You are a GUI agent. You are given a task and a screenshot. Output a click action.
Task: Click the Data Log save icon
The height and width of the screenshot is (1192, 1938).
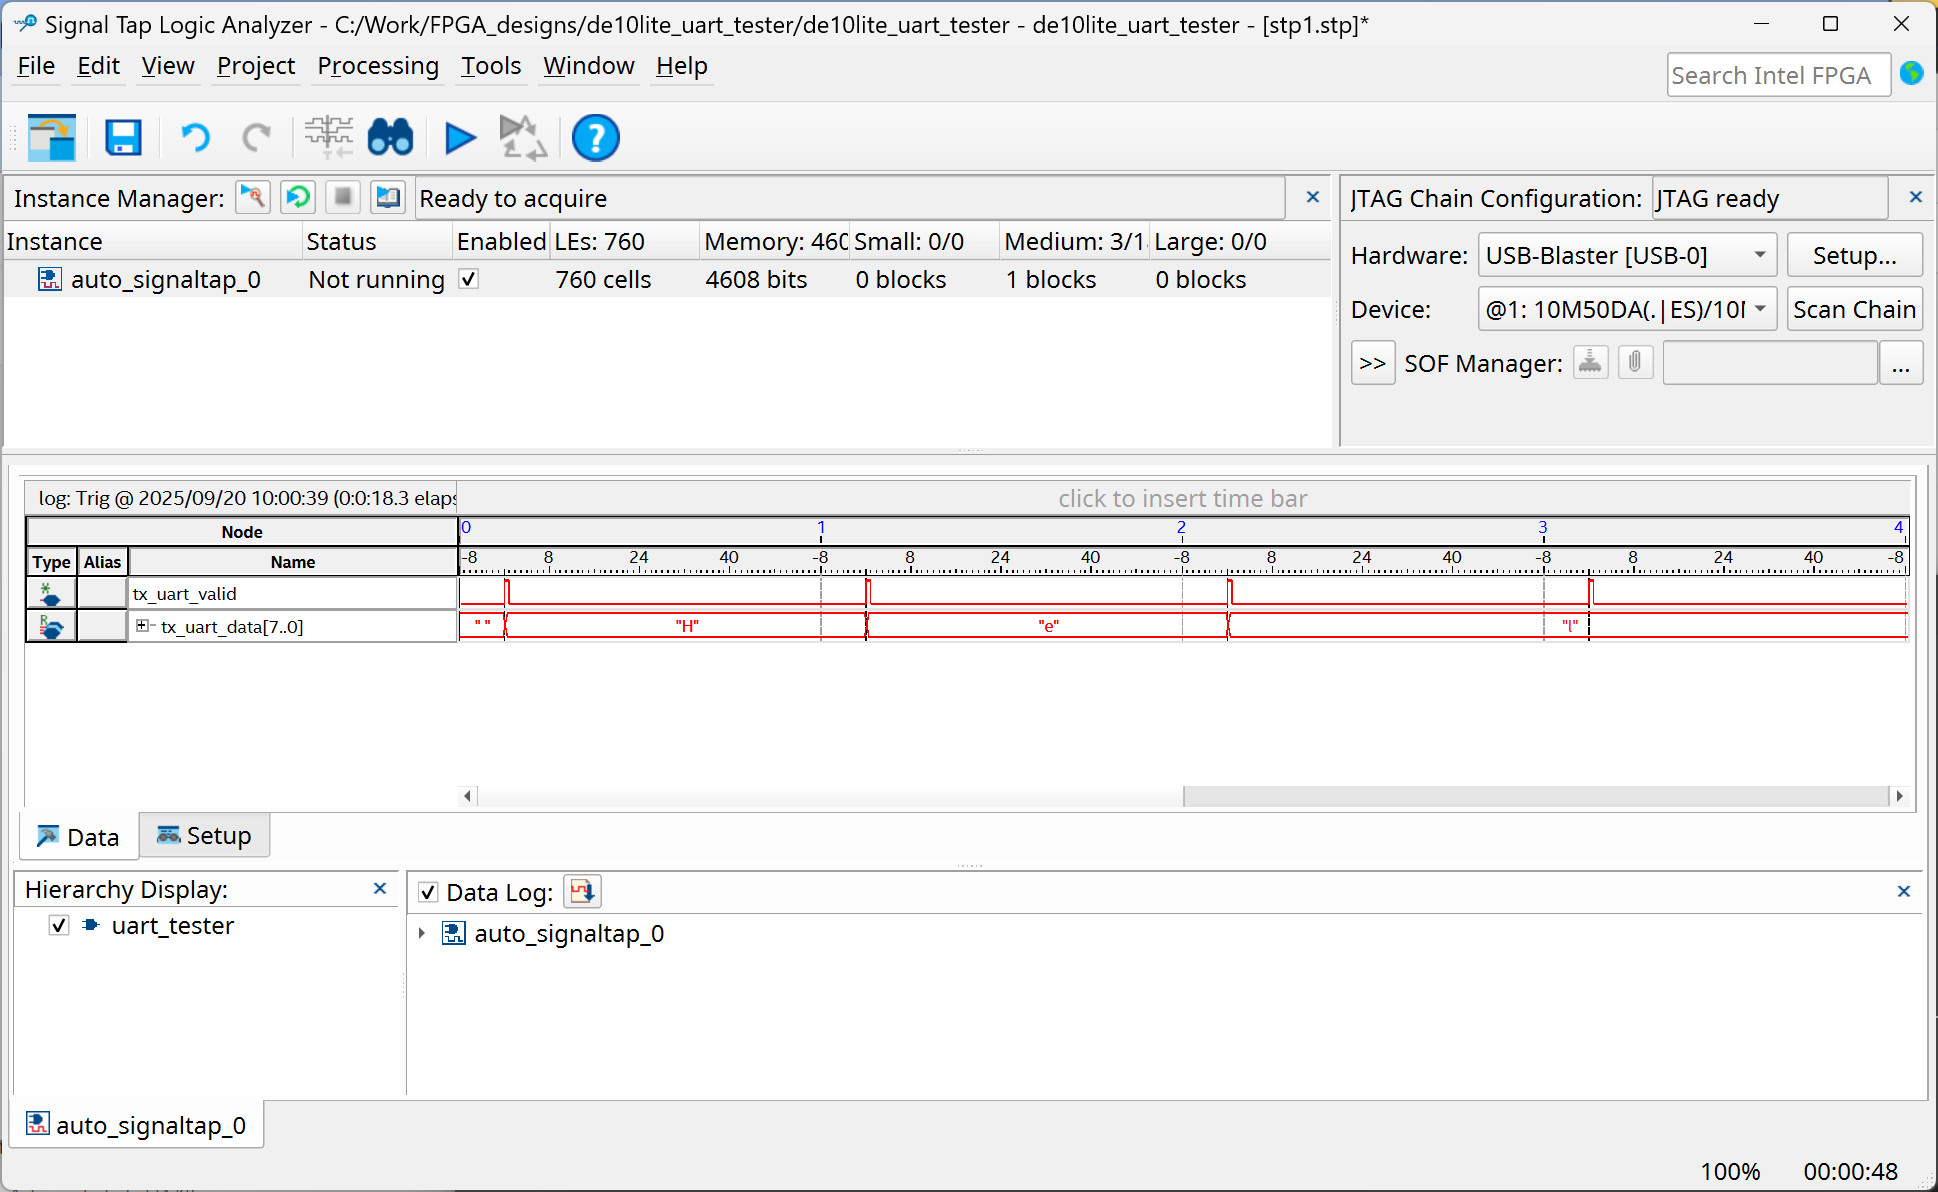(x=582, y=891)
